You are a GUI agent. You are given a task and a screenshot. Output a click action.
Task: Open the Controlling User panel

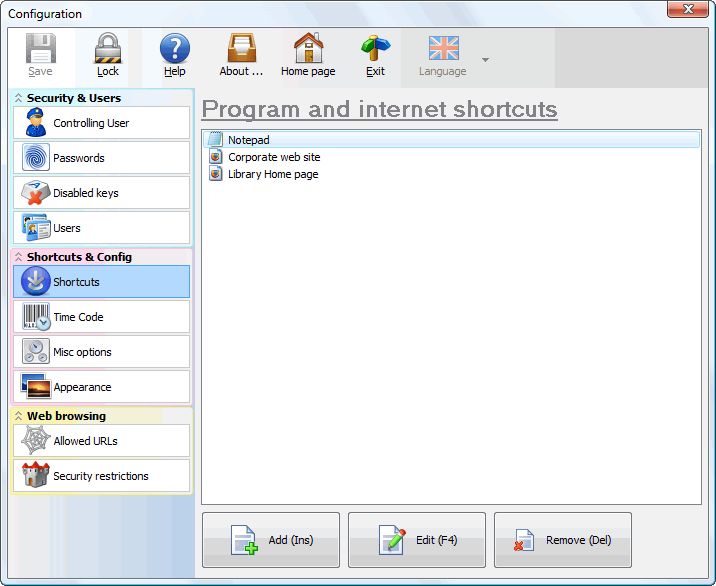click(101, 122)
